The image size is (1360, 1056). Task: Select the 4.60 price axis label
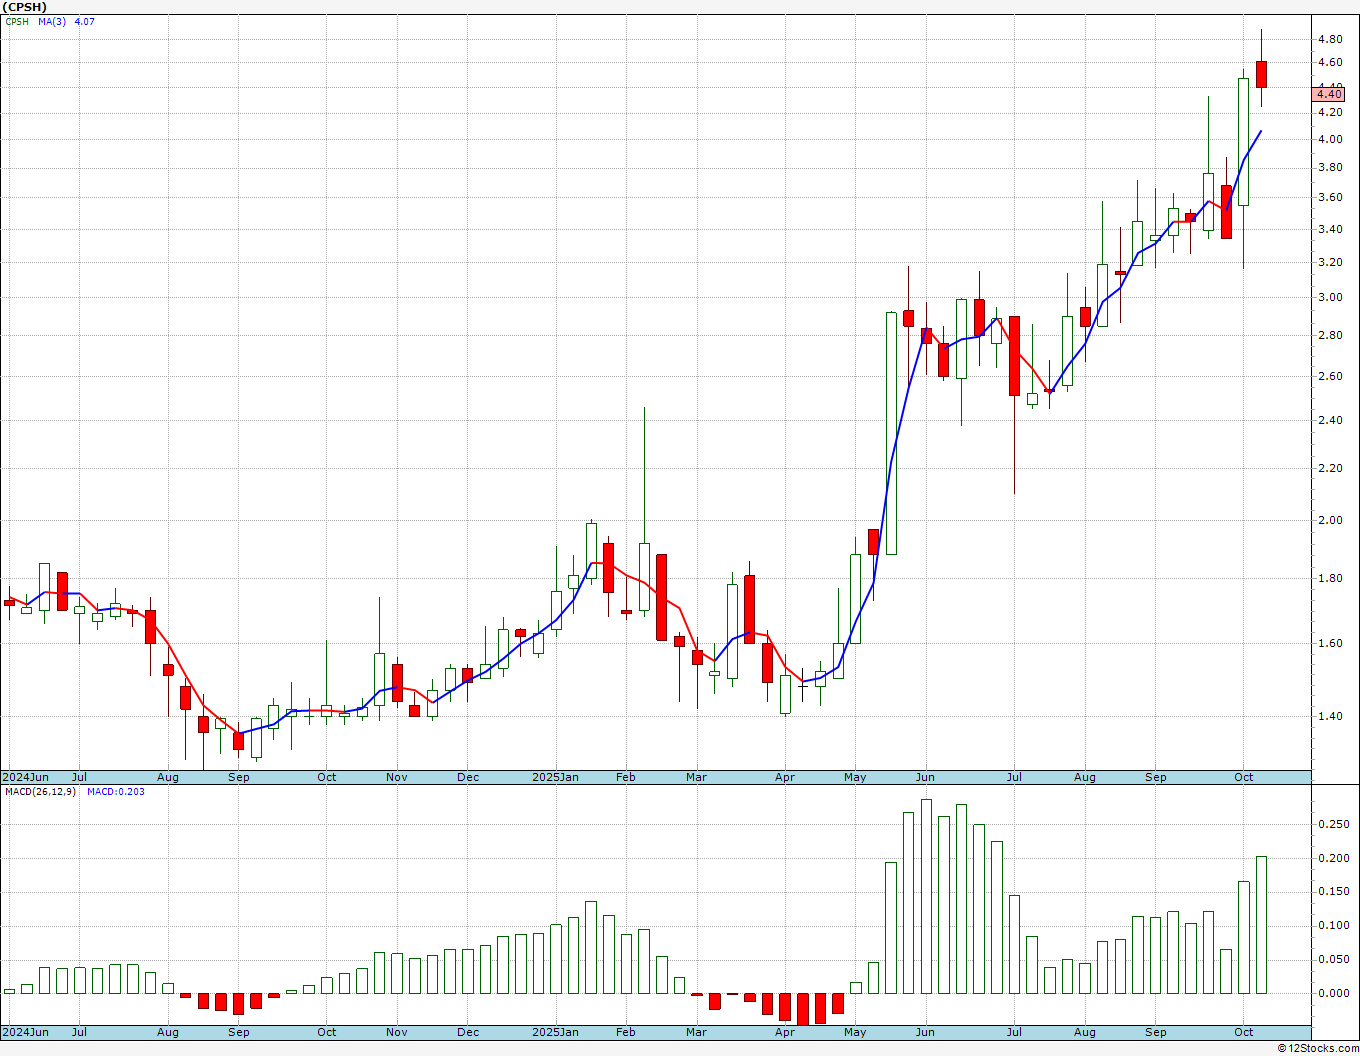(x=1330, y=62)
